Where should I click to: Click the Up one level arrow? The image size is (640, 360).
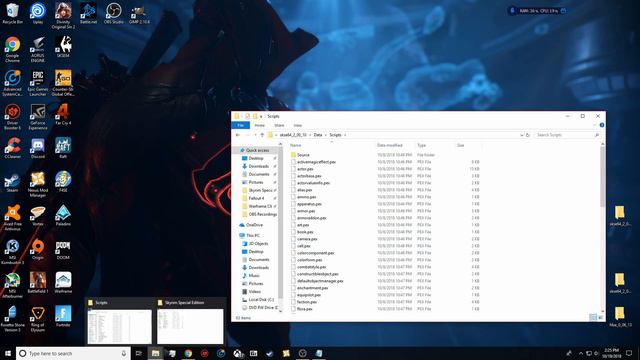262,135
